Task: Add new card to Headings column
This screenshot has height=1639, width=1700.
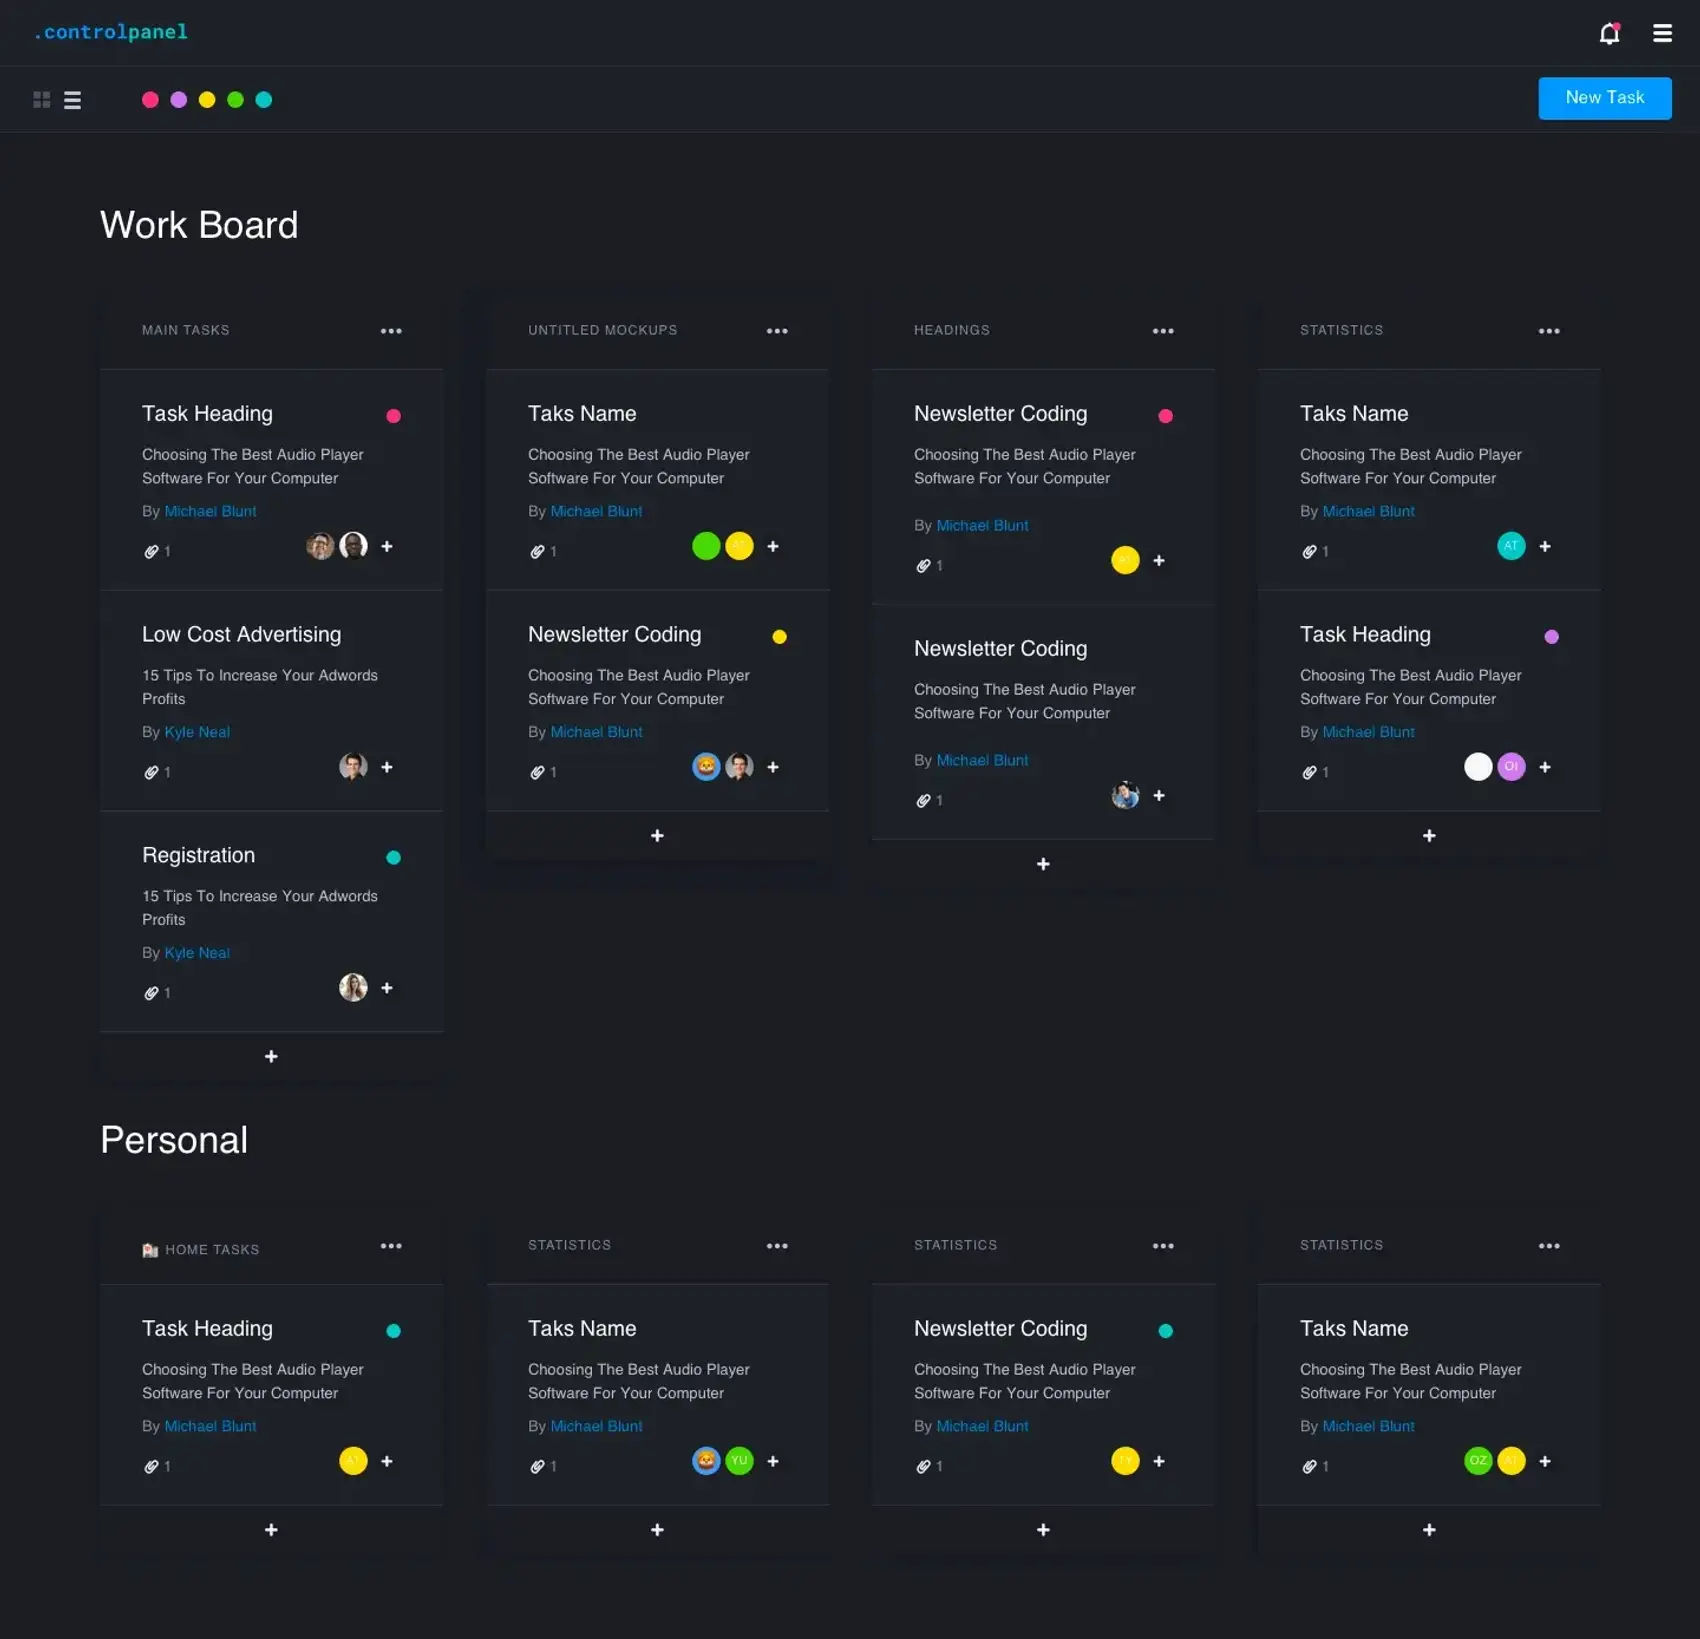Action: click(1043, 864)
